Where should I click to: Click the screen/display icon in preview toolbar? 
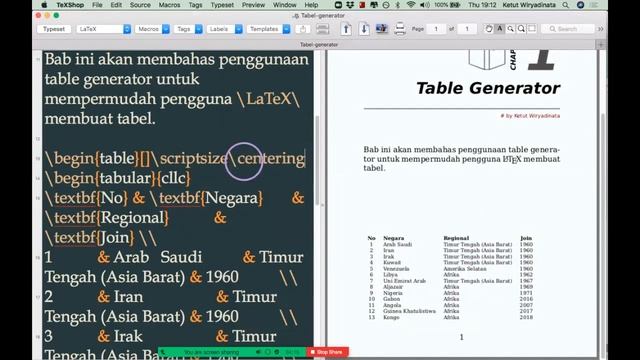point(382,29)
